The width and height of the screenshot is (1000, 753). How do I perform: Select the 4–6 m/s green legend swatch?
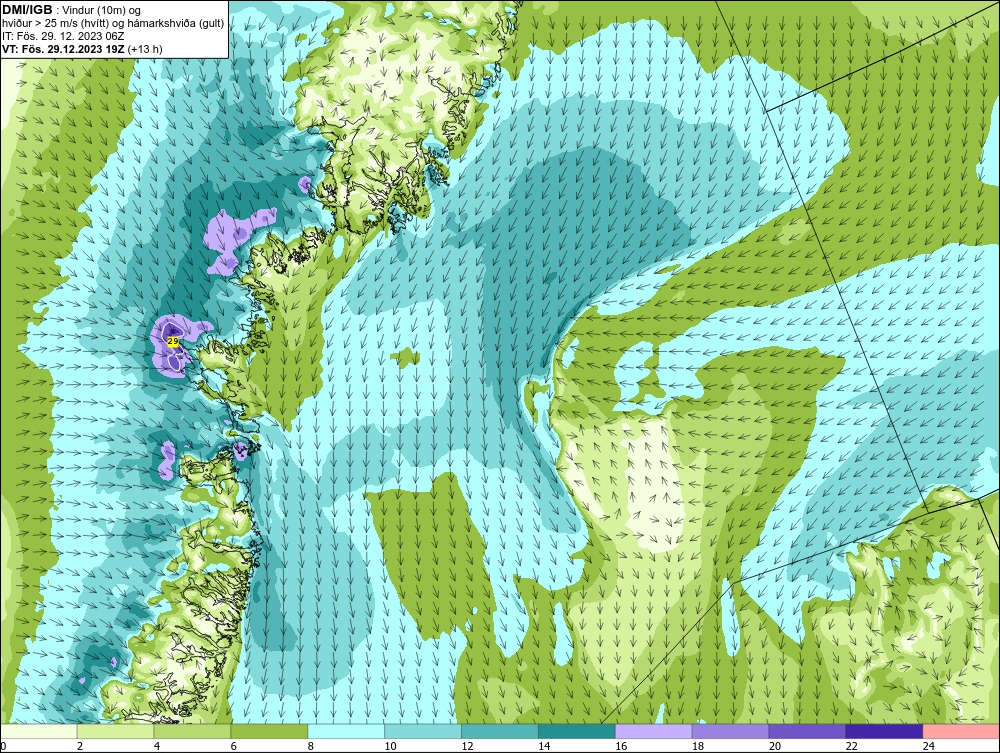click(x=192, y=731)
